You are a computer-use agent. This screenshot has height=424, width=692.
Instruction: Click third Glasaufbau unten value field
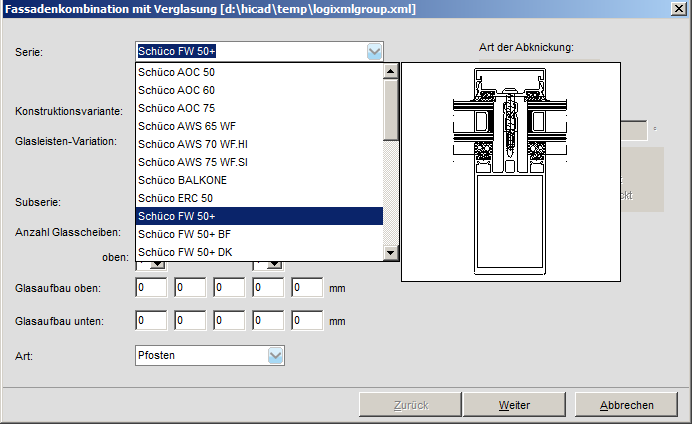coord(229,321)
